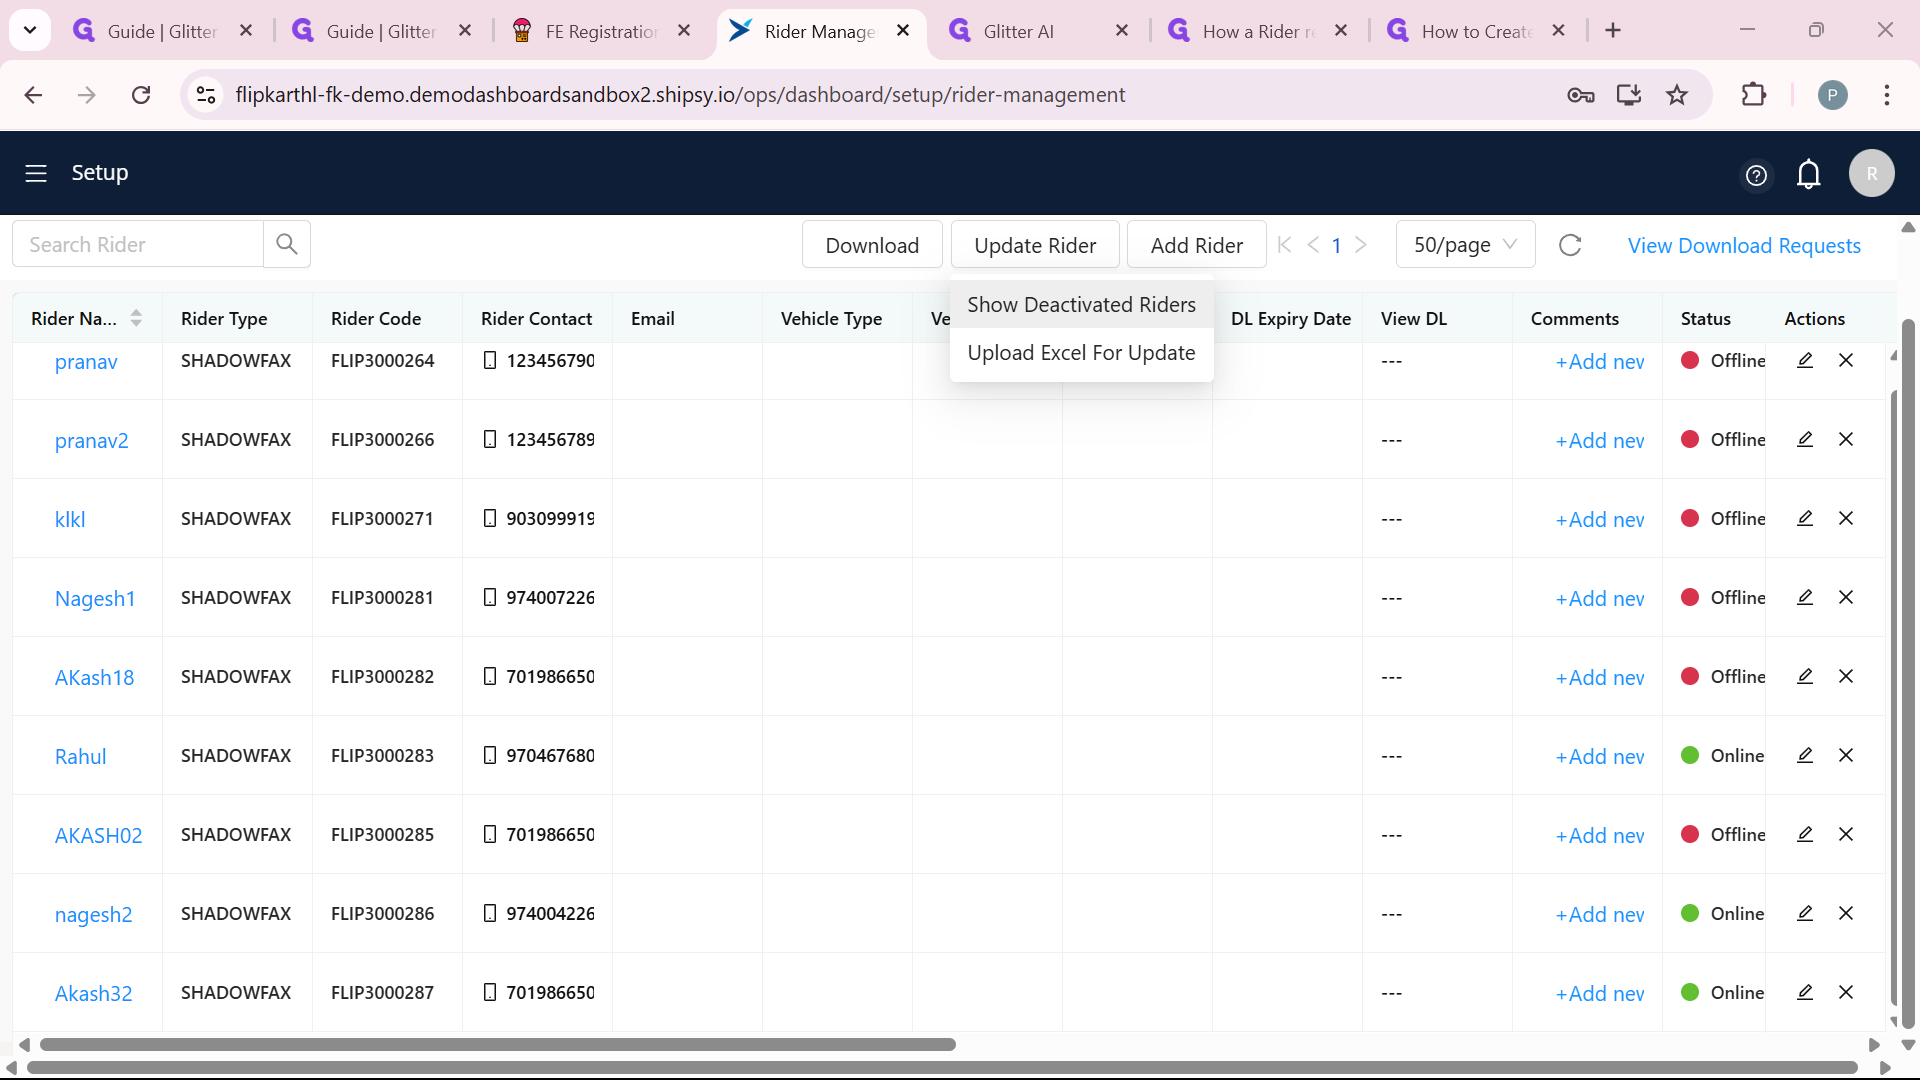Click current page number 1
1920x1080 pixels.
tap(1336, 245)
